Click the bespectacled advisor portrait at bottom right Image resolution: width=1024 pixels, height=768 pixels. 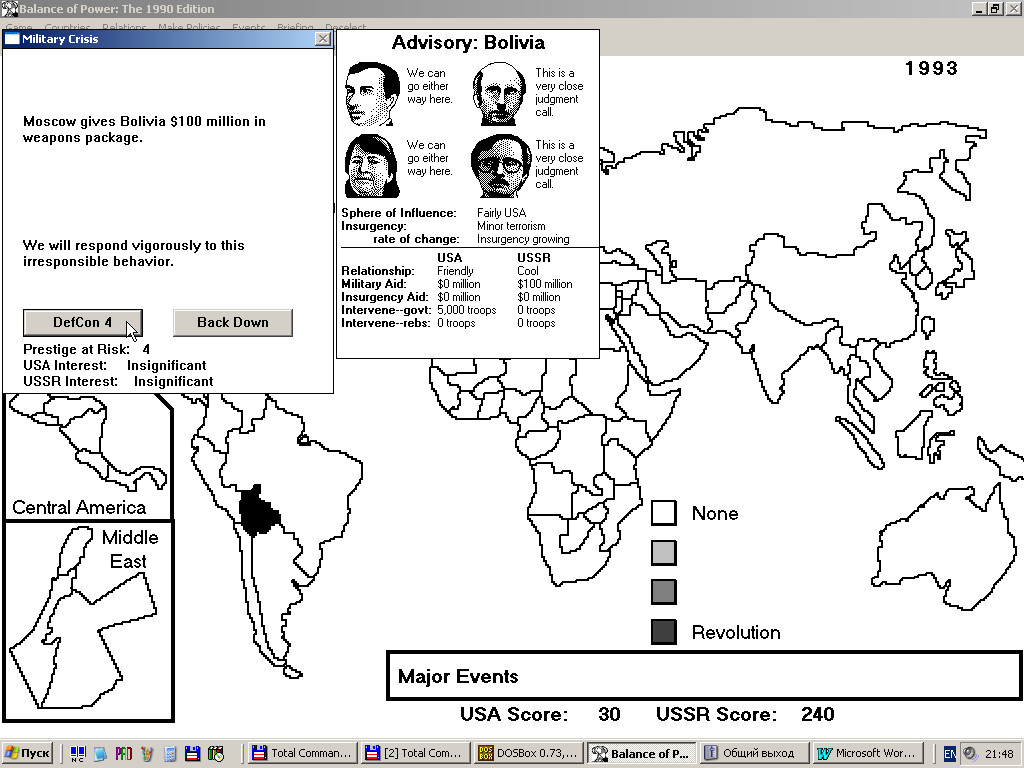pyautogui.click(x=500, y=166)
